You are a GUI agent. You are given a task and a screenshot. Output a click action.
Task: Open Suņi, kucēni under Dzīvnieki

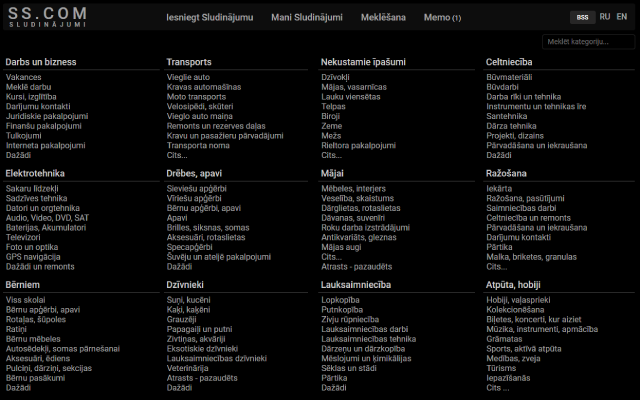coord(188,299)
